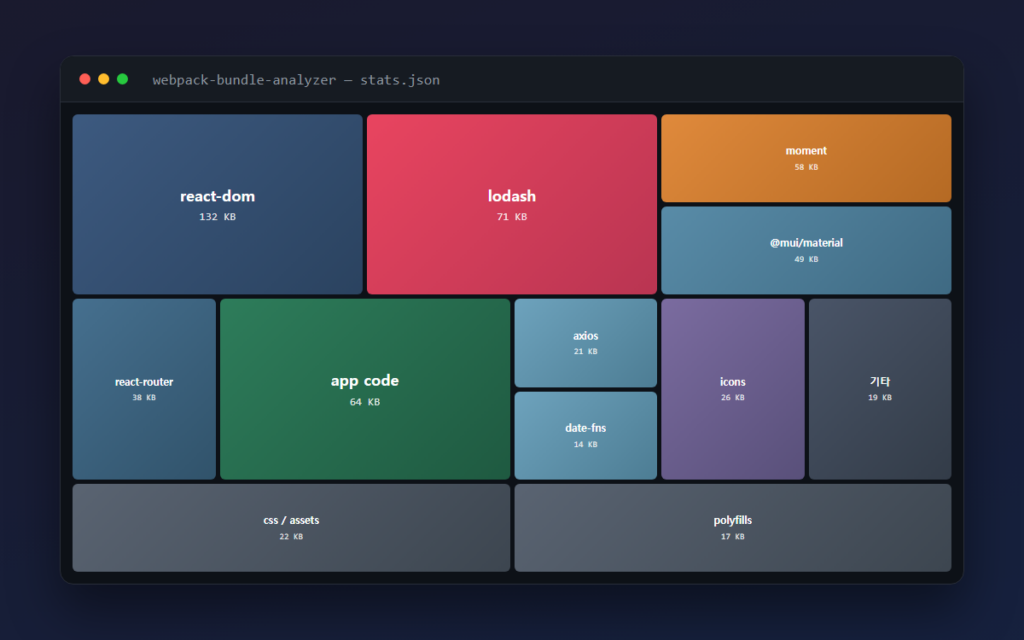
Task: Click the 71 KB size label
Action: 512,217
